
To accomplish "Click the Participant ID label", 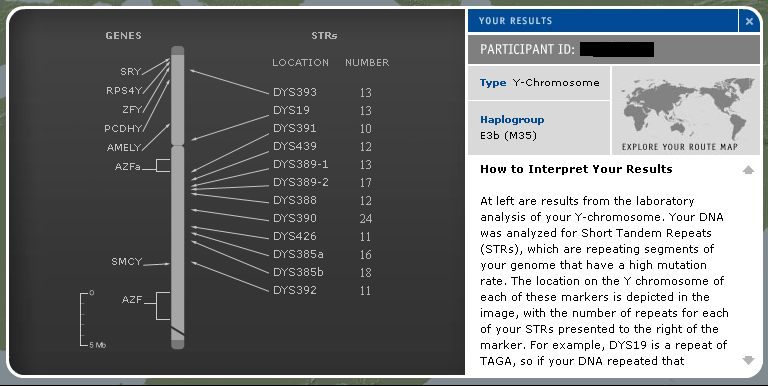I will point(528,49).
